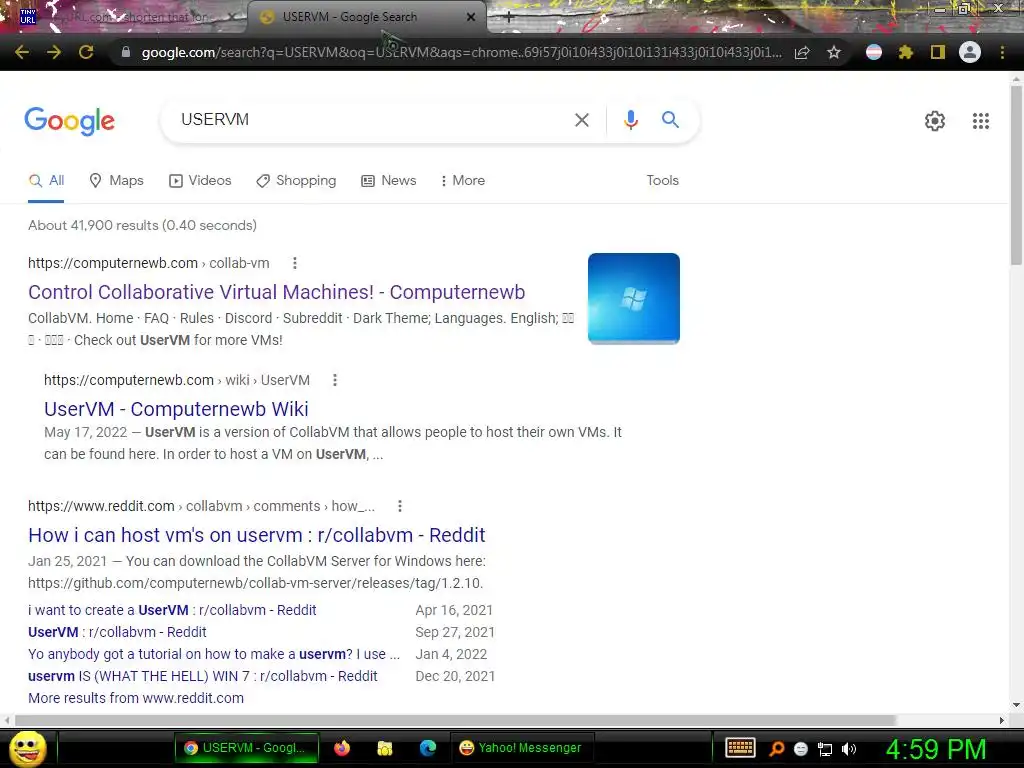The height and width of the screenshot is (768, 1024).
Task: Click the Google logo
Action: (69, 121)
